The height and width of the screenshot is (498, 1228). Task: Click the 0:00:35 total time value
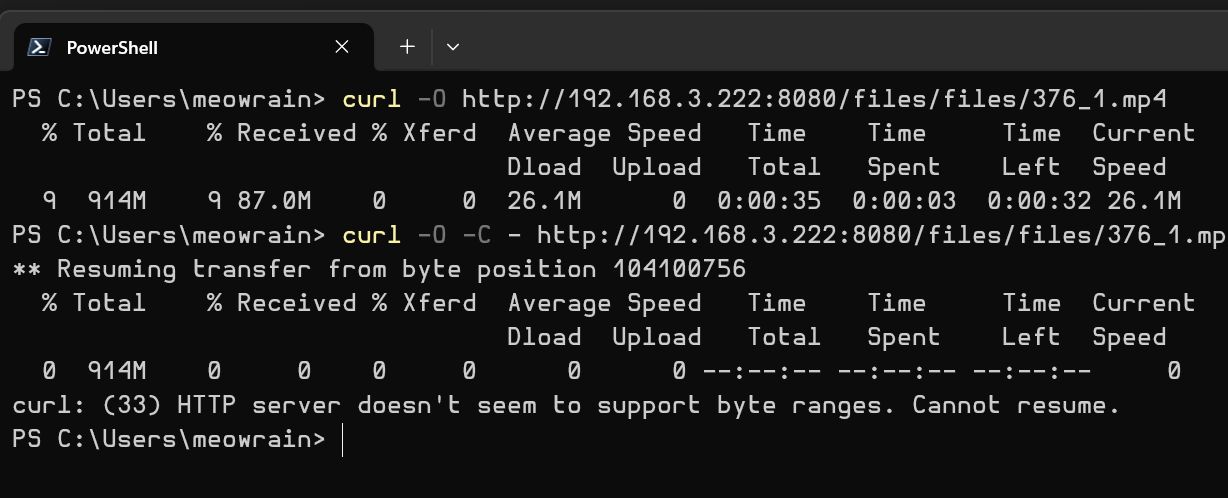point(769,201)
